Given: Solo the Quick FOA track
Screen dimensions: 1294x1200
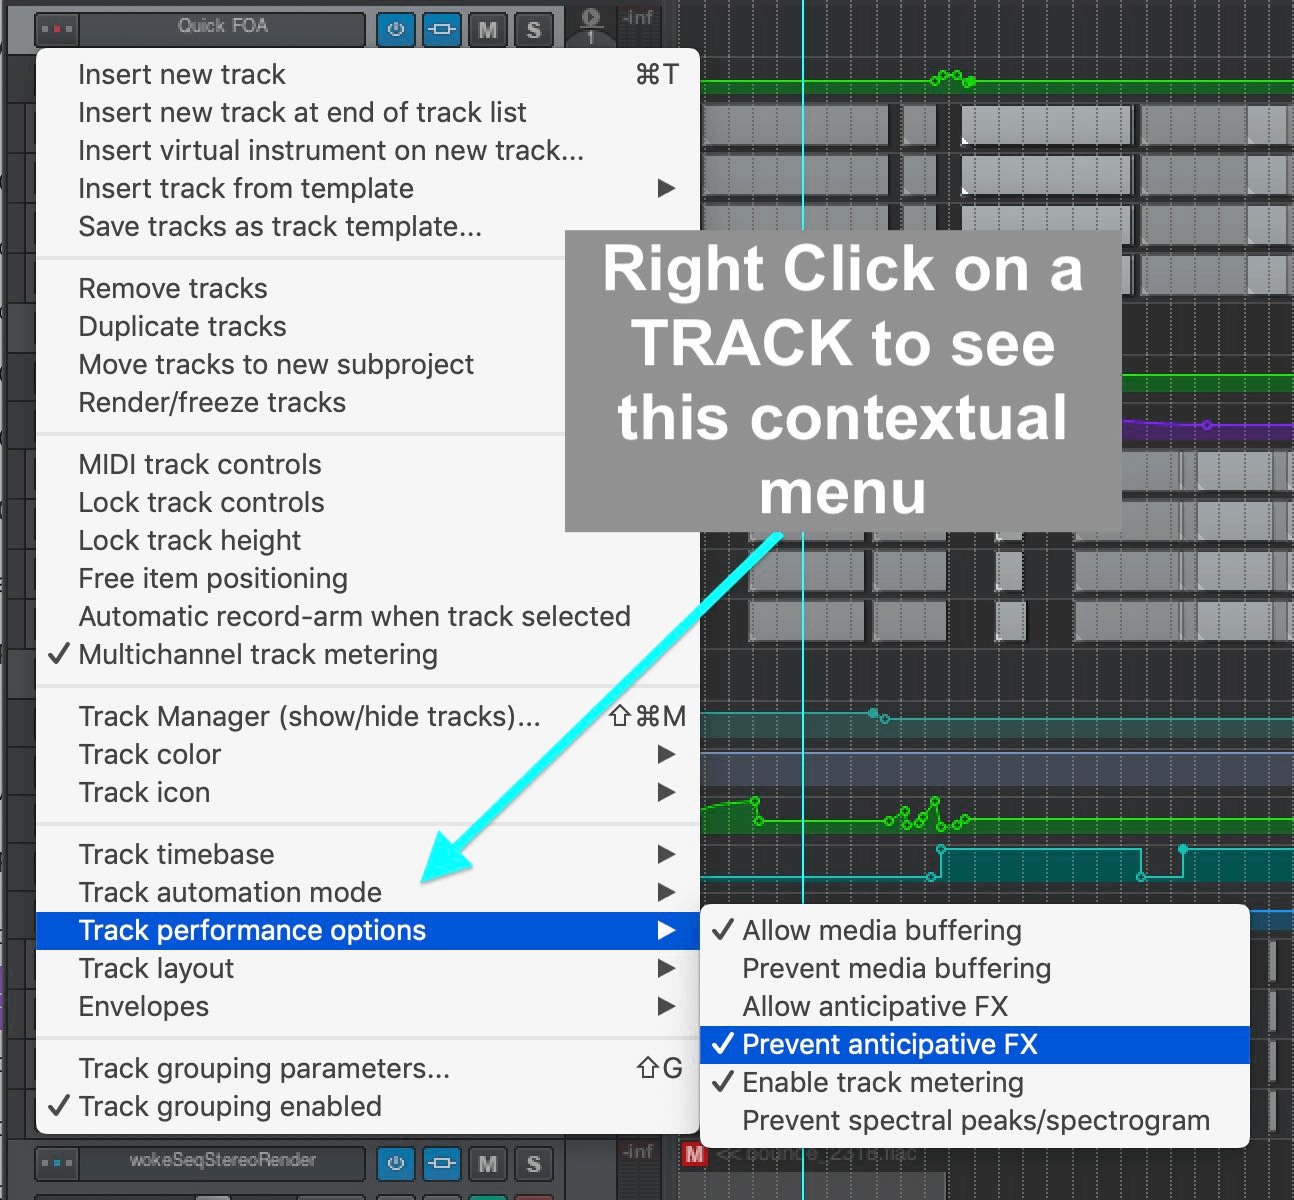Looking at the screenshot, I should [534, 29].
